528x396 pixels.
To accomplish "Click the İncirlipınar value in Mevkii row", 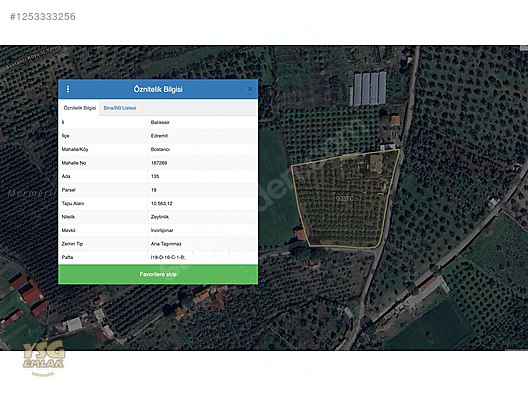I will [x=162, y=230].
